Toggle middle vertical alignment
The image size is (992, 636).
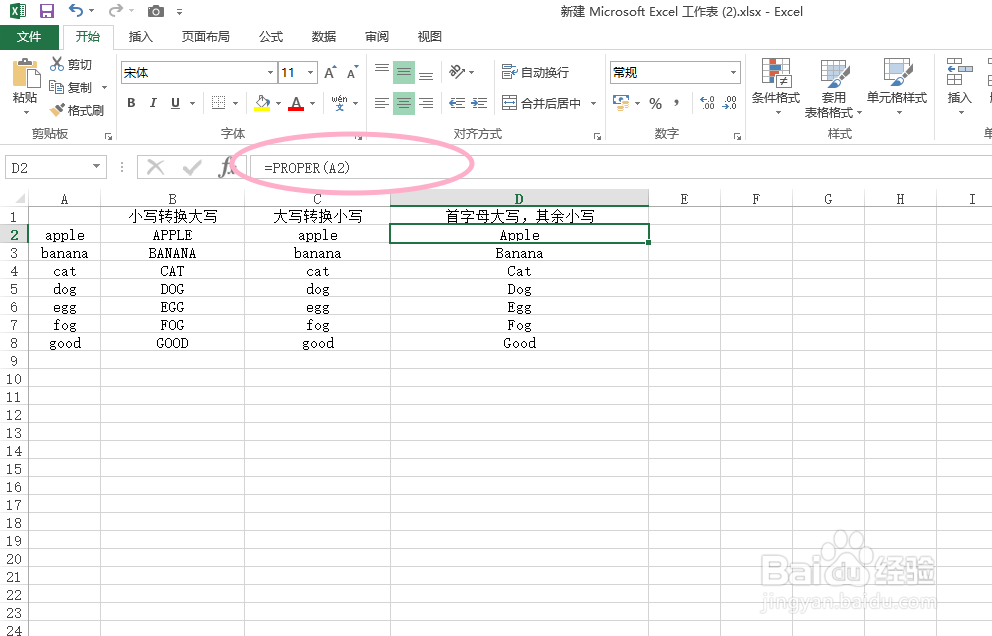[403, 72]
